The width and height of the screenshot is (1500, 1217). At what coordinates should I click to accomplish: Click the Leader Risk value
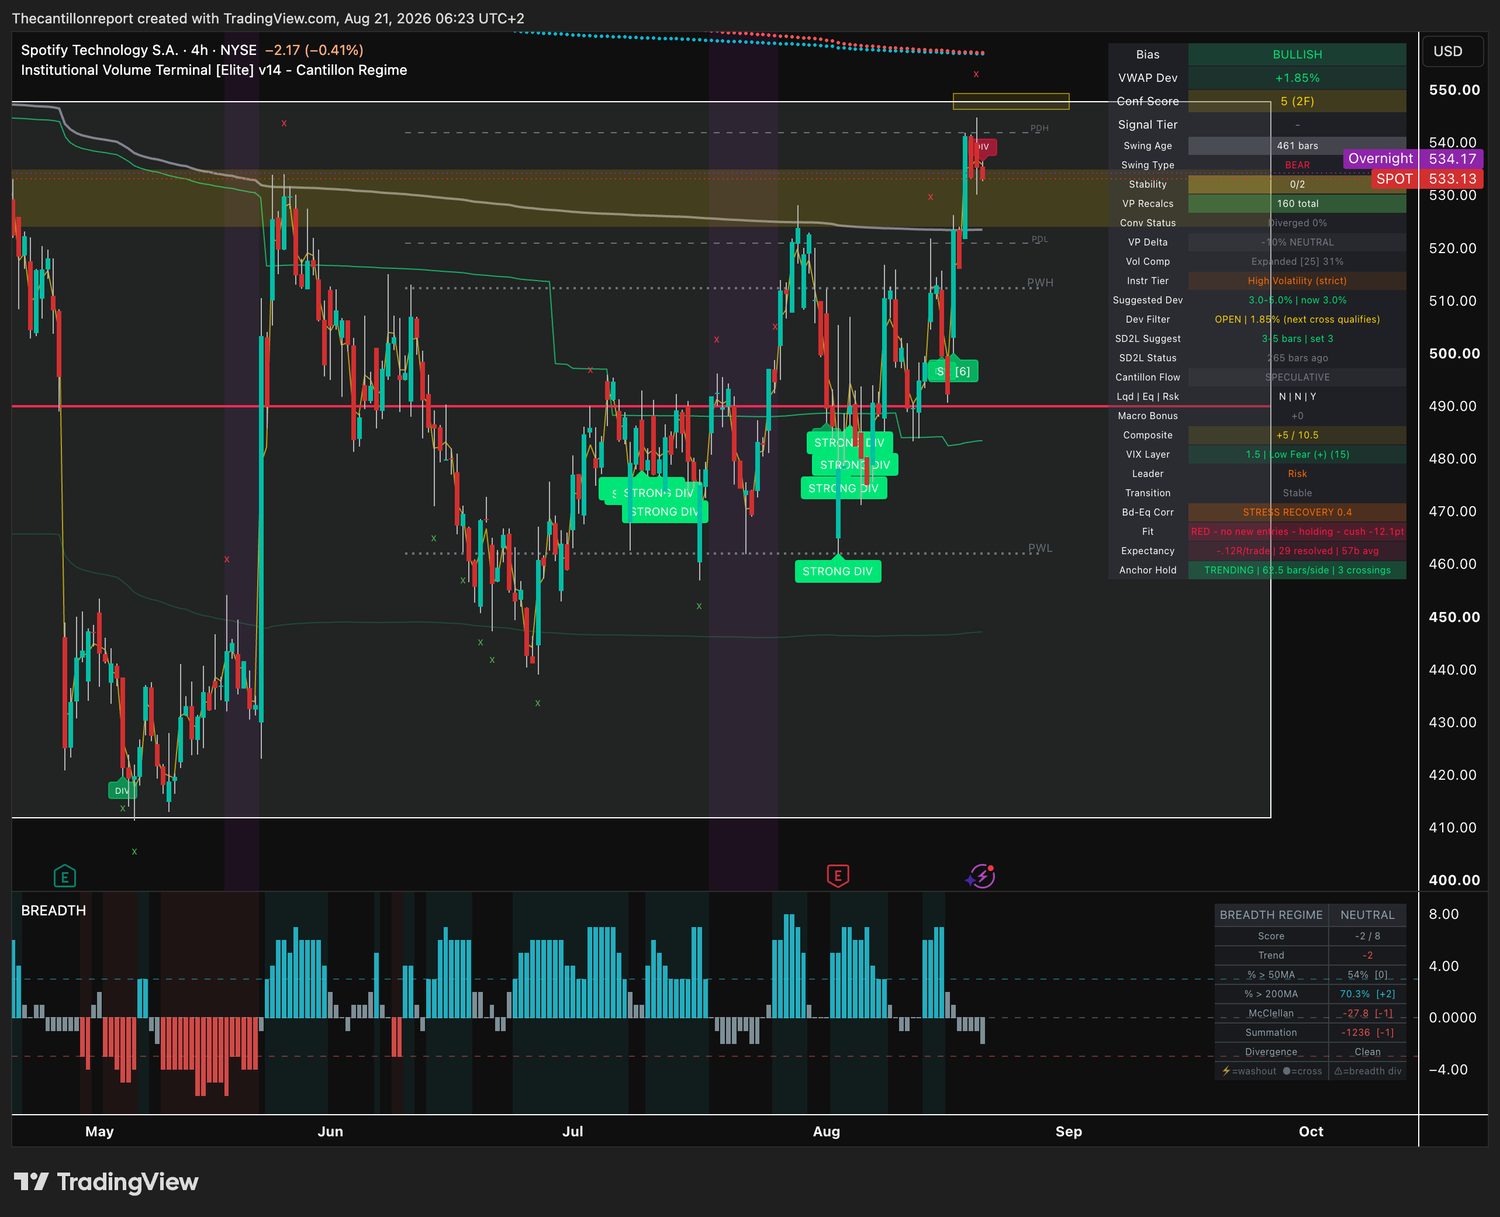(1297, 474)
